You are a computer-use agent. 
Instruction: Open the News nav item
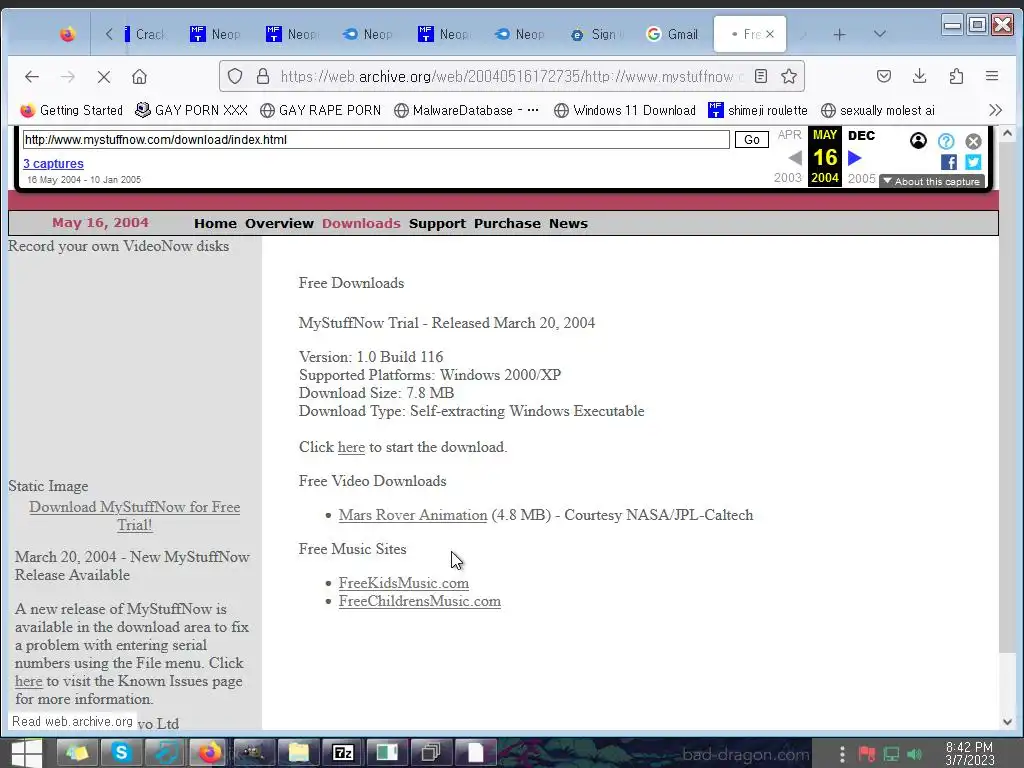pos(568,223)
